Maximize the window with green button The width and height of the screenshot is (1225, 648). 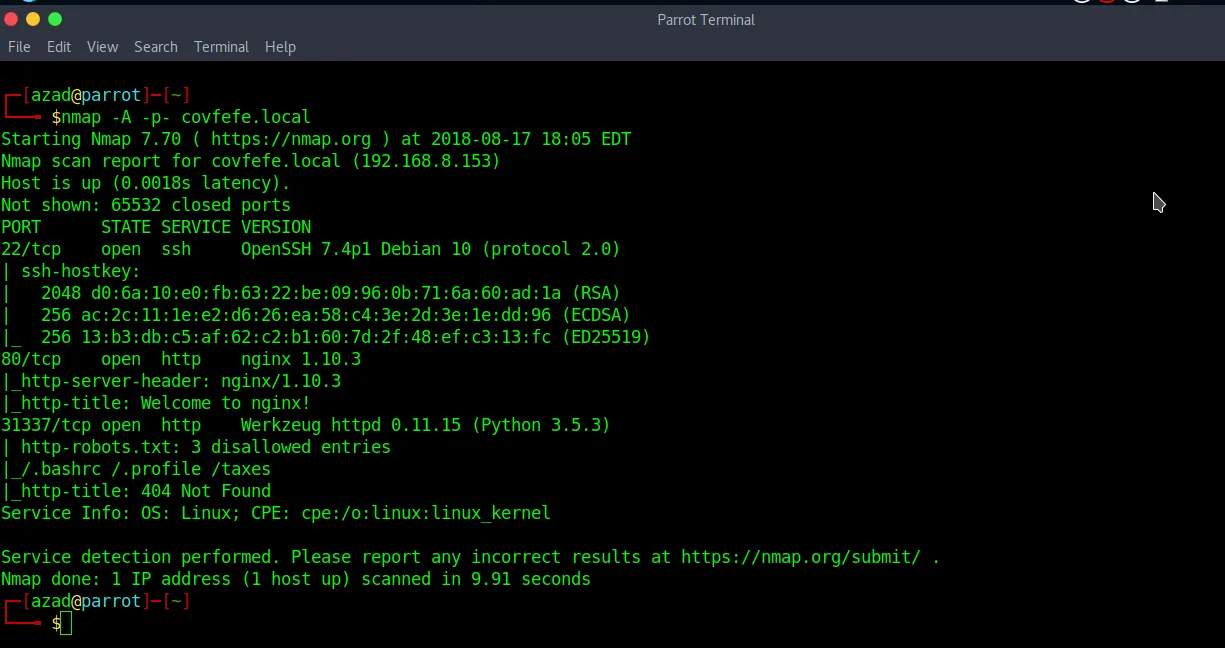tap(55, 19)
